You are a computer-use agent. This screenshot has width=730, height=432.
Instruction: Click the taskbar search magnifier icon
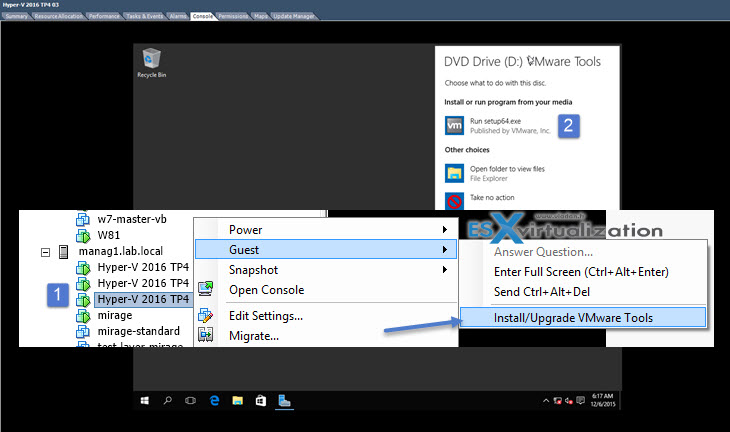coord(168,400)
